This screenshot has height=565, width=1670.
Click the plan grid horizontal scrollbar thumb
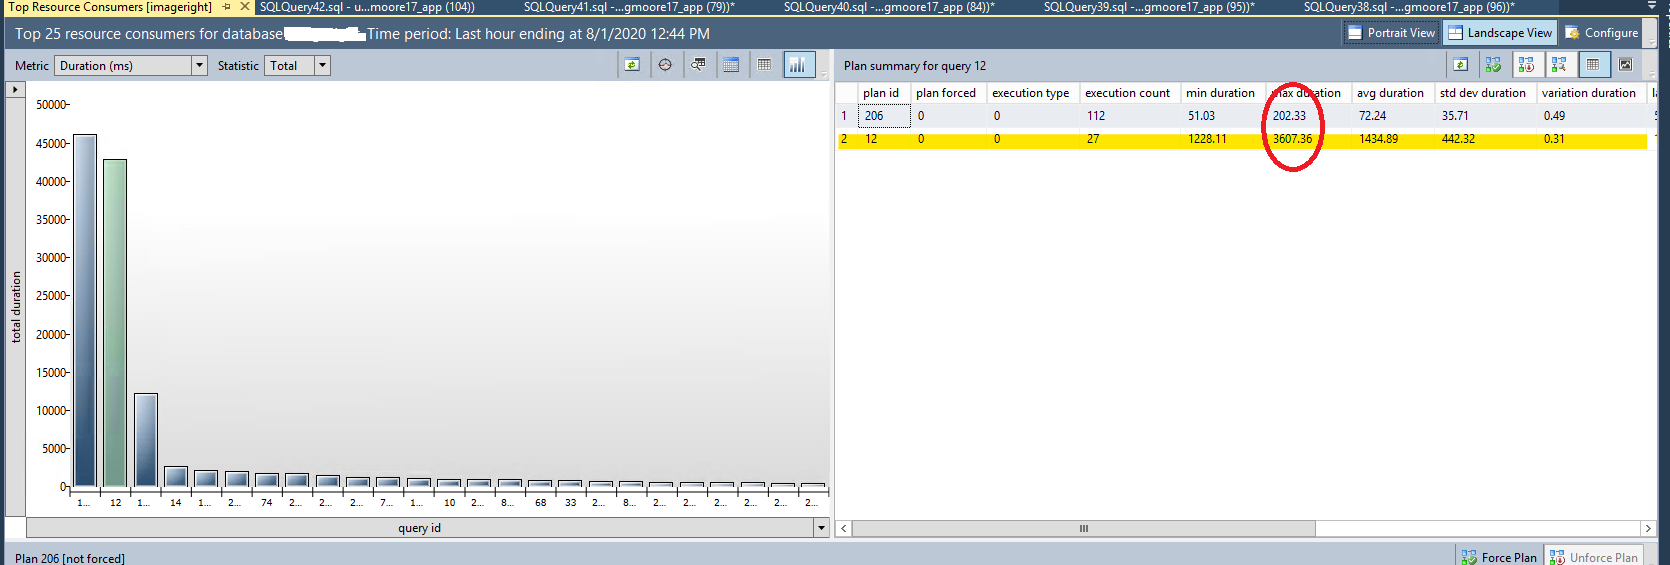1083,528
